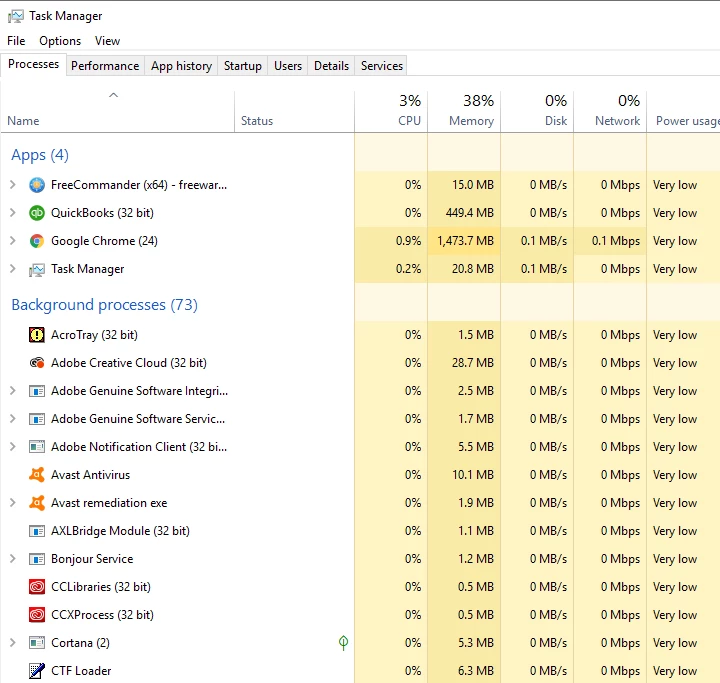The height and width of the screenshot is (683, 720).
Task: Click Chrome's 1,473.7 MB memory value
Action: pyautogui.click(x=465, y=241)
